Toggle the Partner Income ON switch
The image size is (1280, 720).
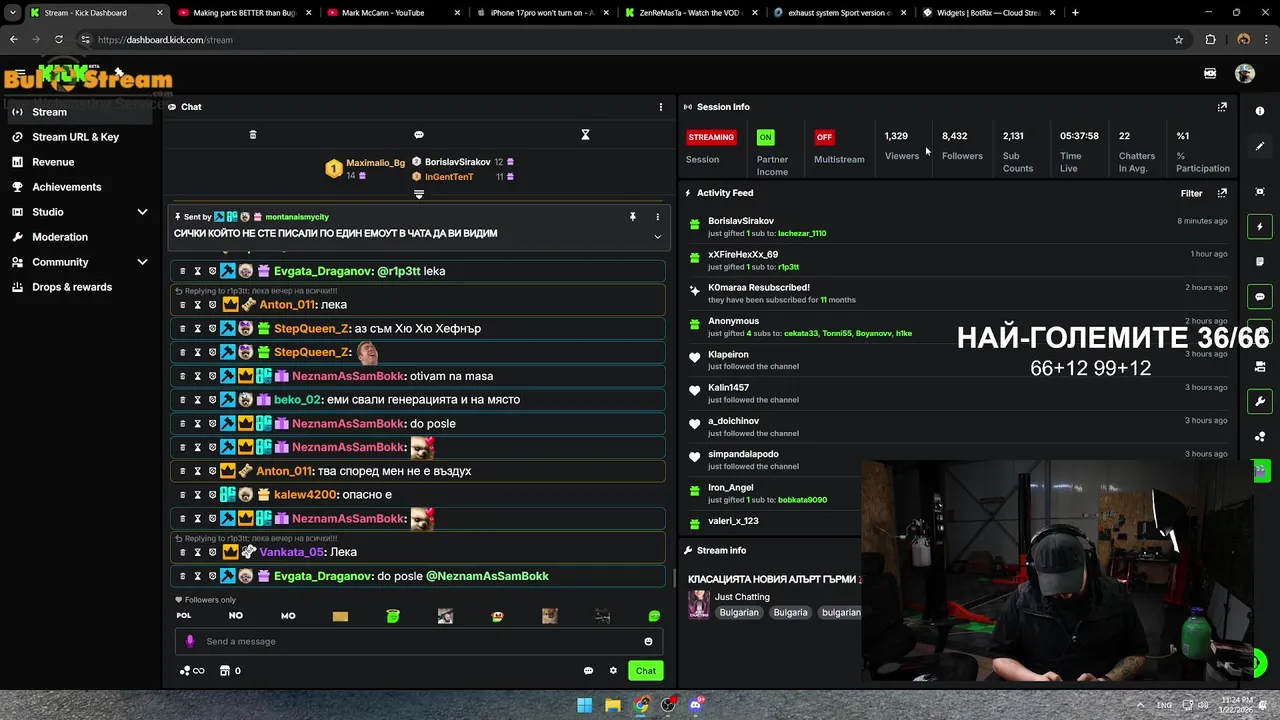coord(766,137)
